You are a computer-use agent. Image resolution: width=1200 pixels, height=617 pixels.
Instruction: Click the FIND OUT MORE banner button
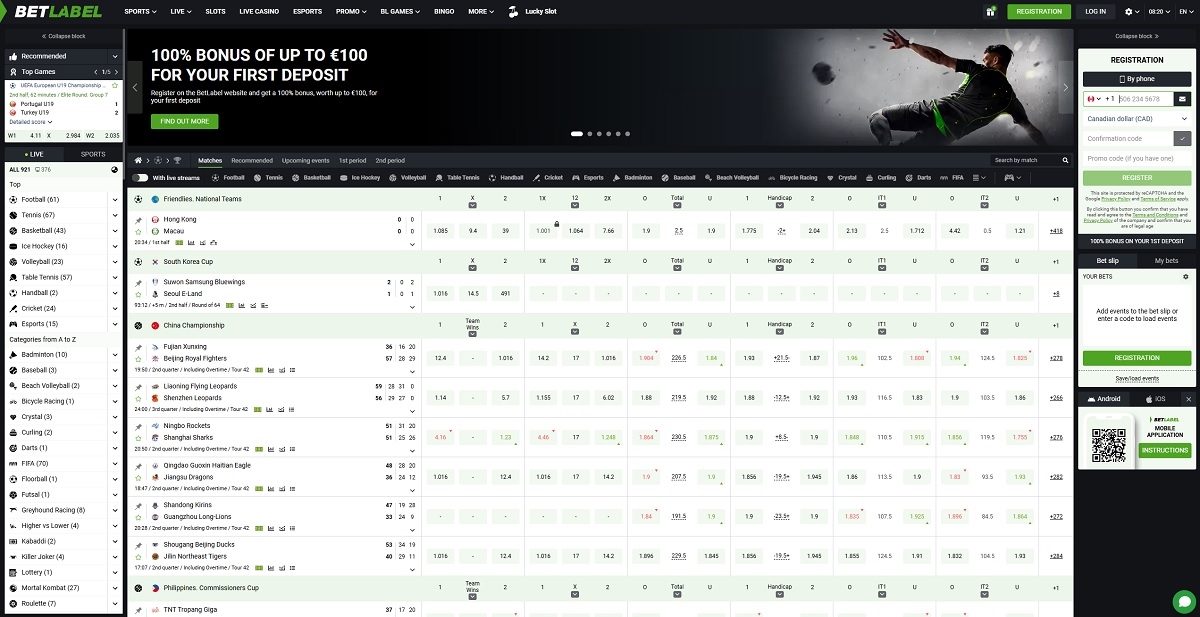(x=185, y=121)
